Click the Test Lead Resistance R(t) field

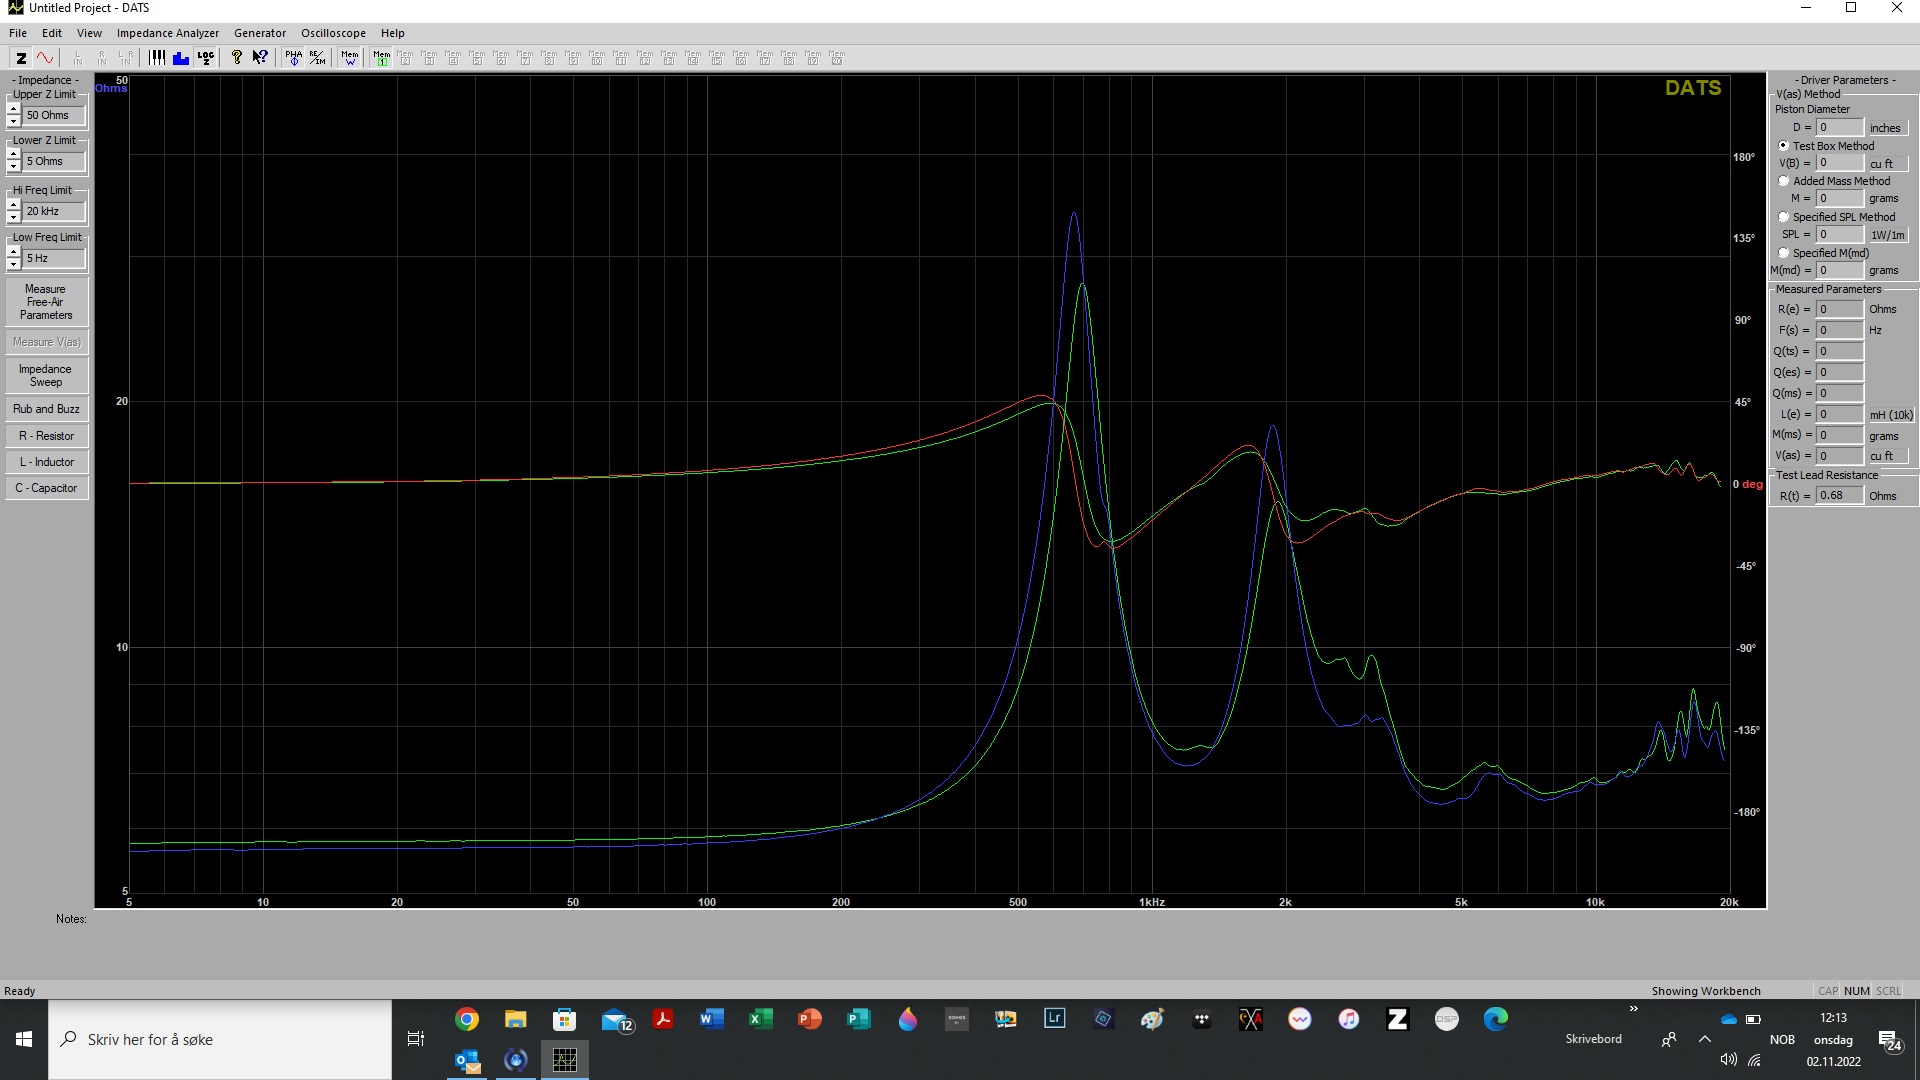(x=1838, y=496)
